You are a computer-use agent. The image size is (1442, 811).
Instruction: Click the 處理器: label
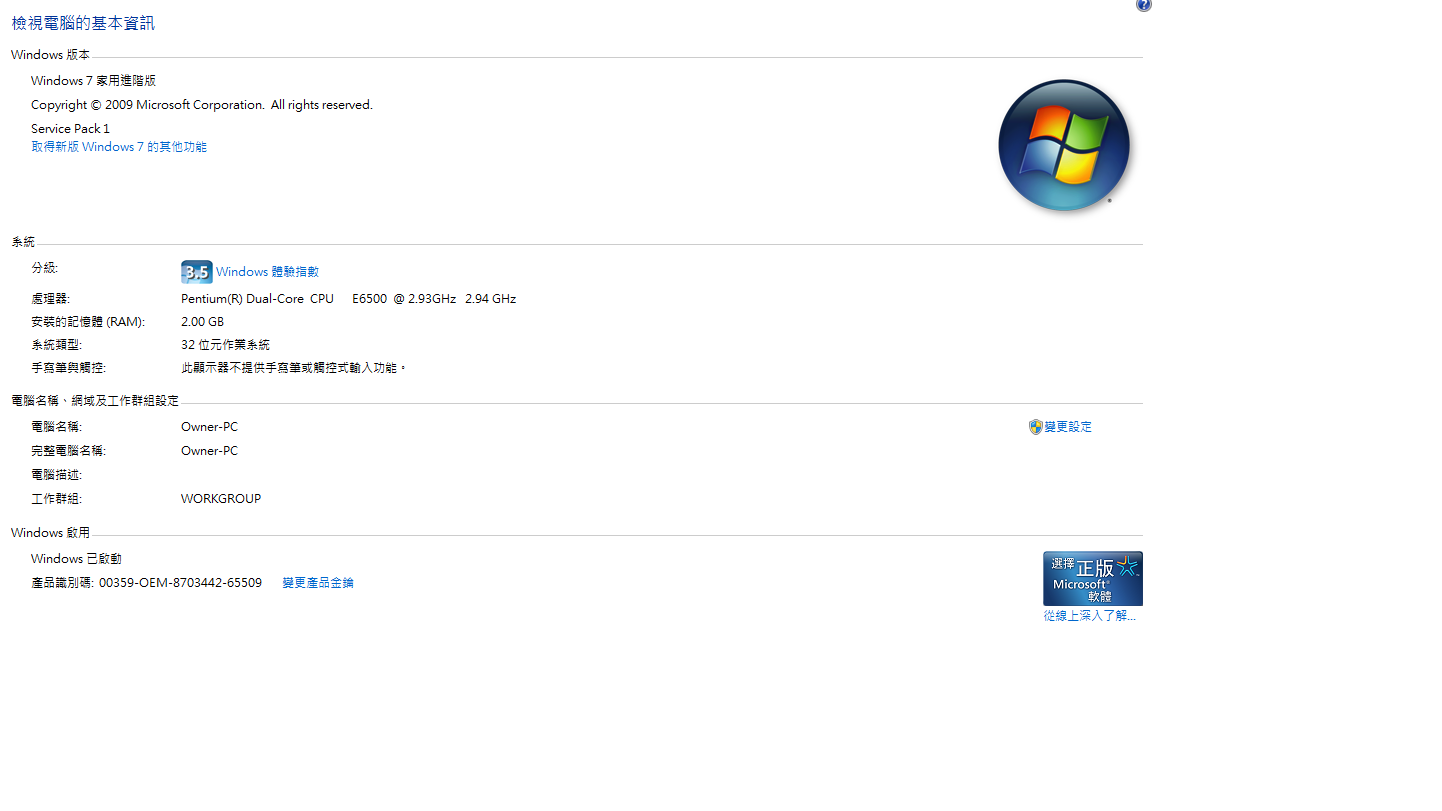[x=50, y=299]
